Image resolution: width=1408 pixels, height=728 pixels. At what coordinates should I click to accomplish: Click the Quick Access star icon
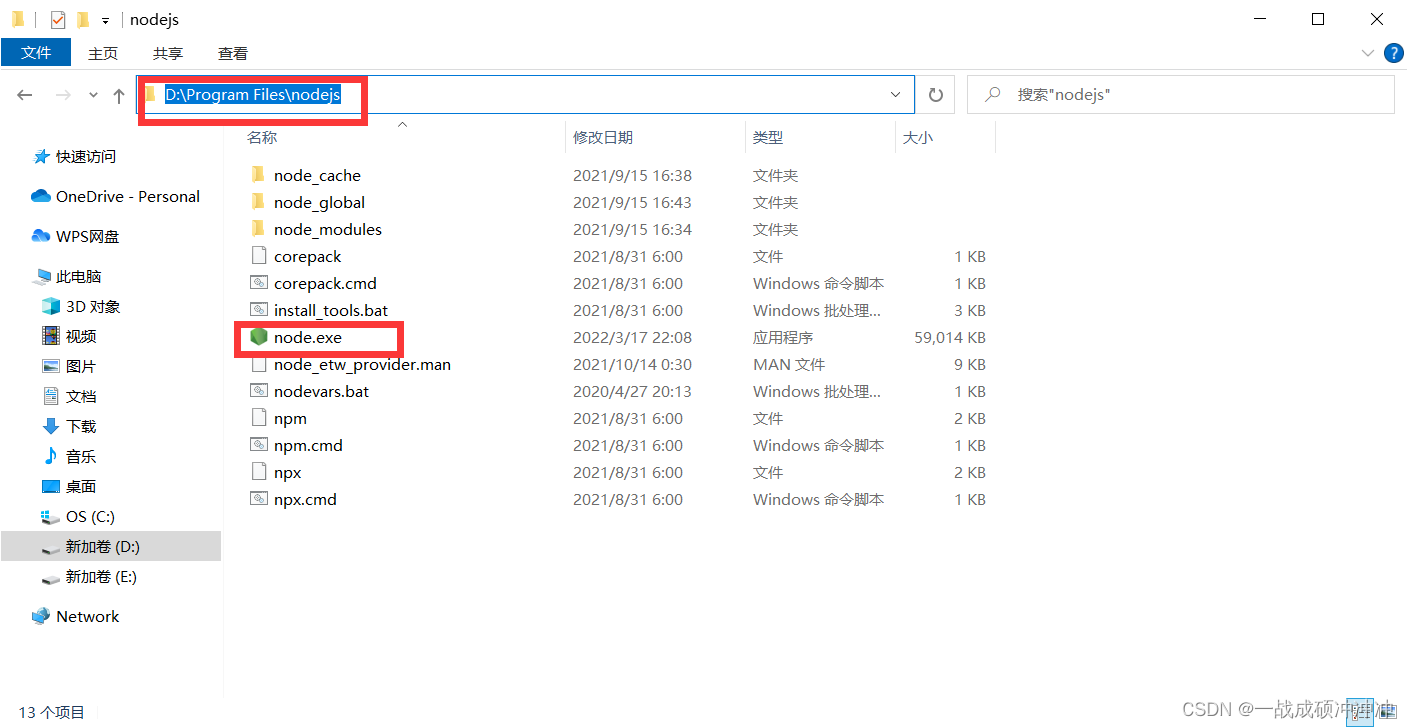pos(41,157)
